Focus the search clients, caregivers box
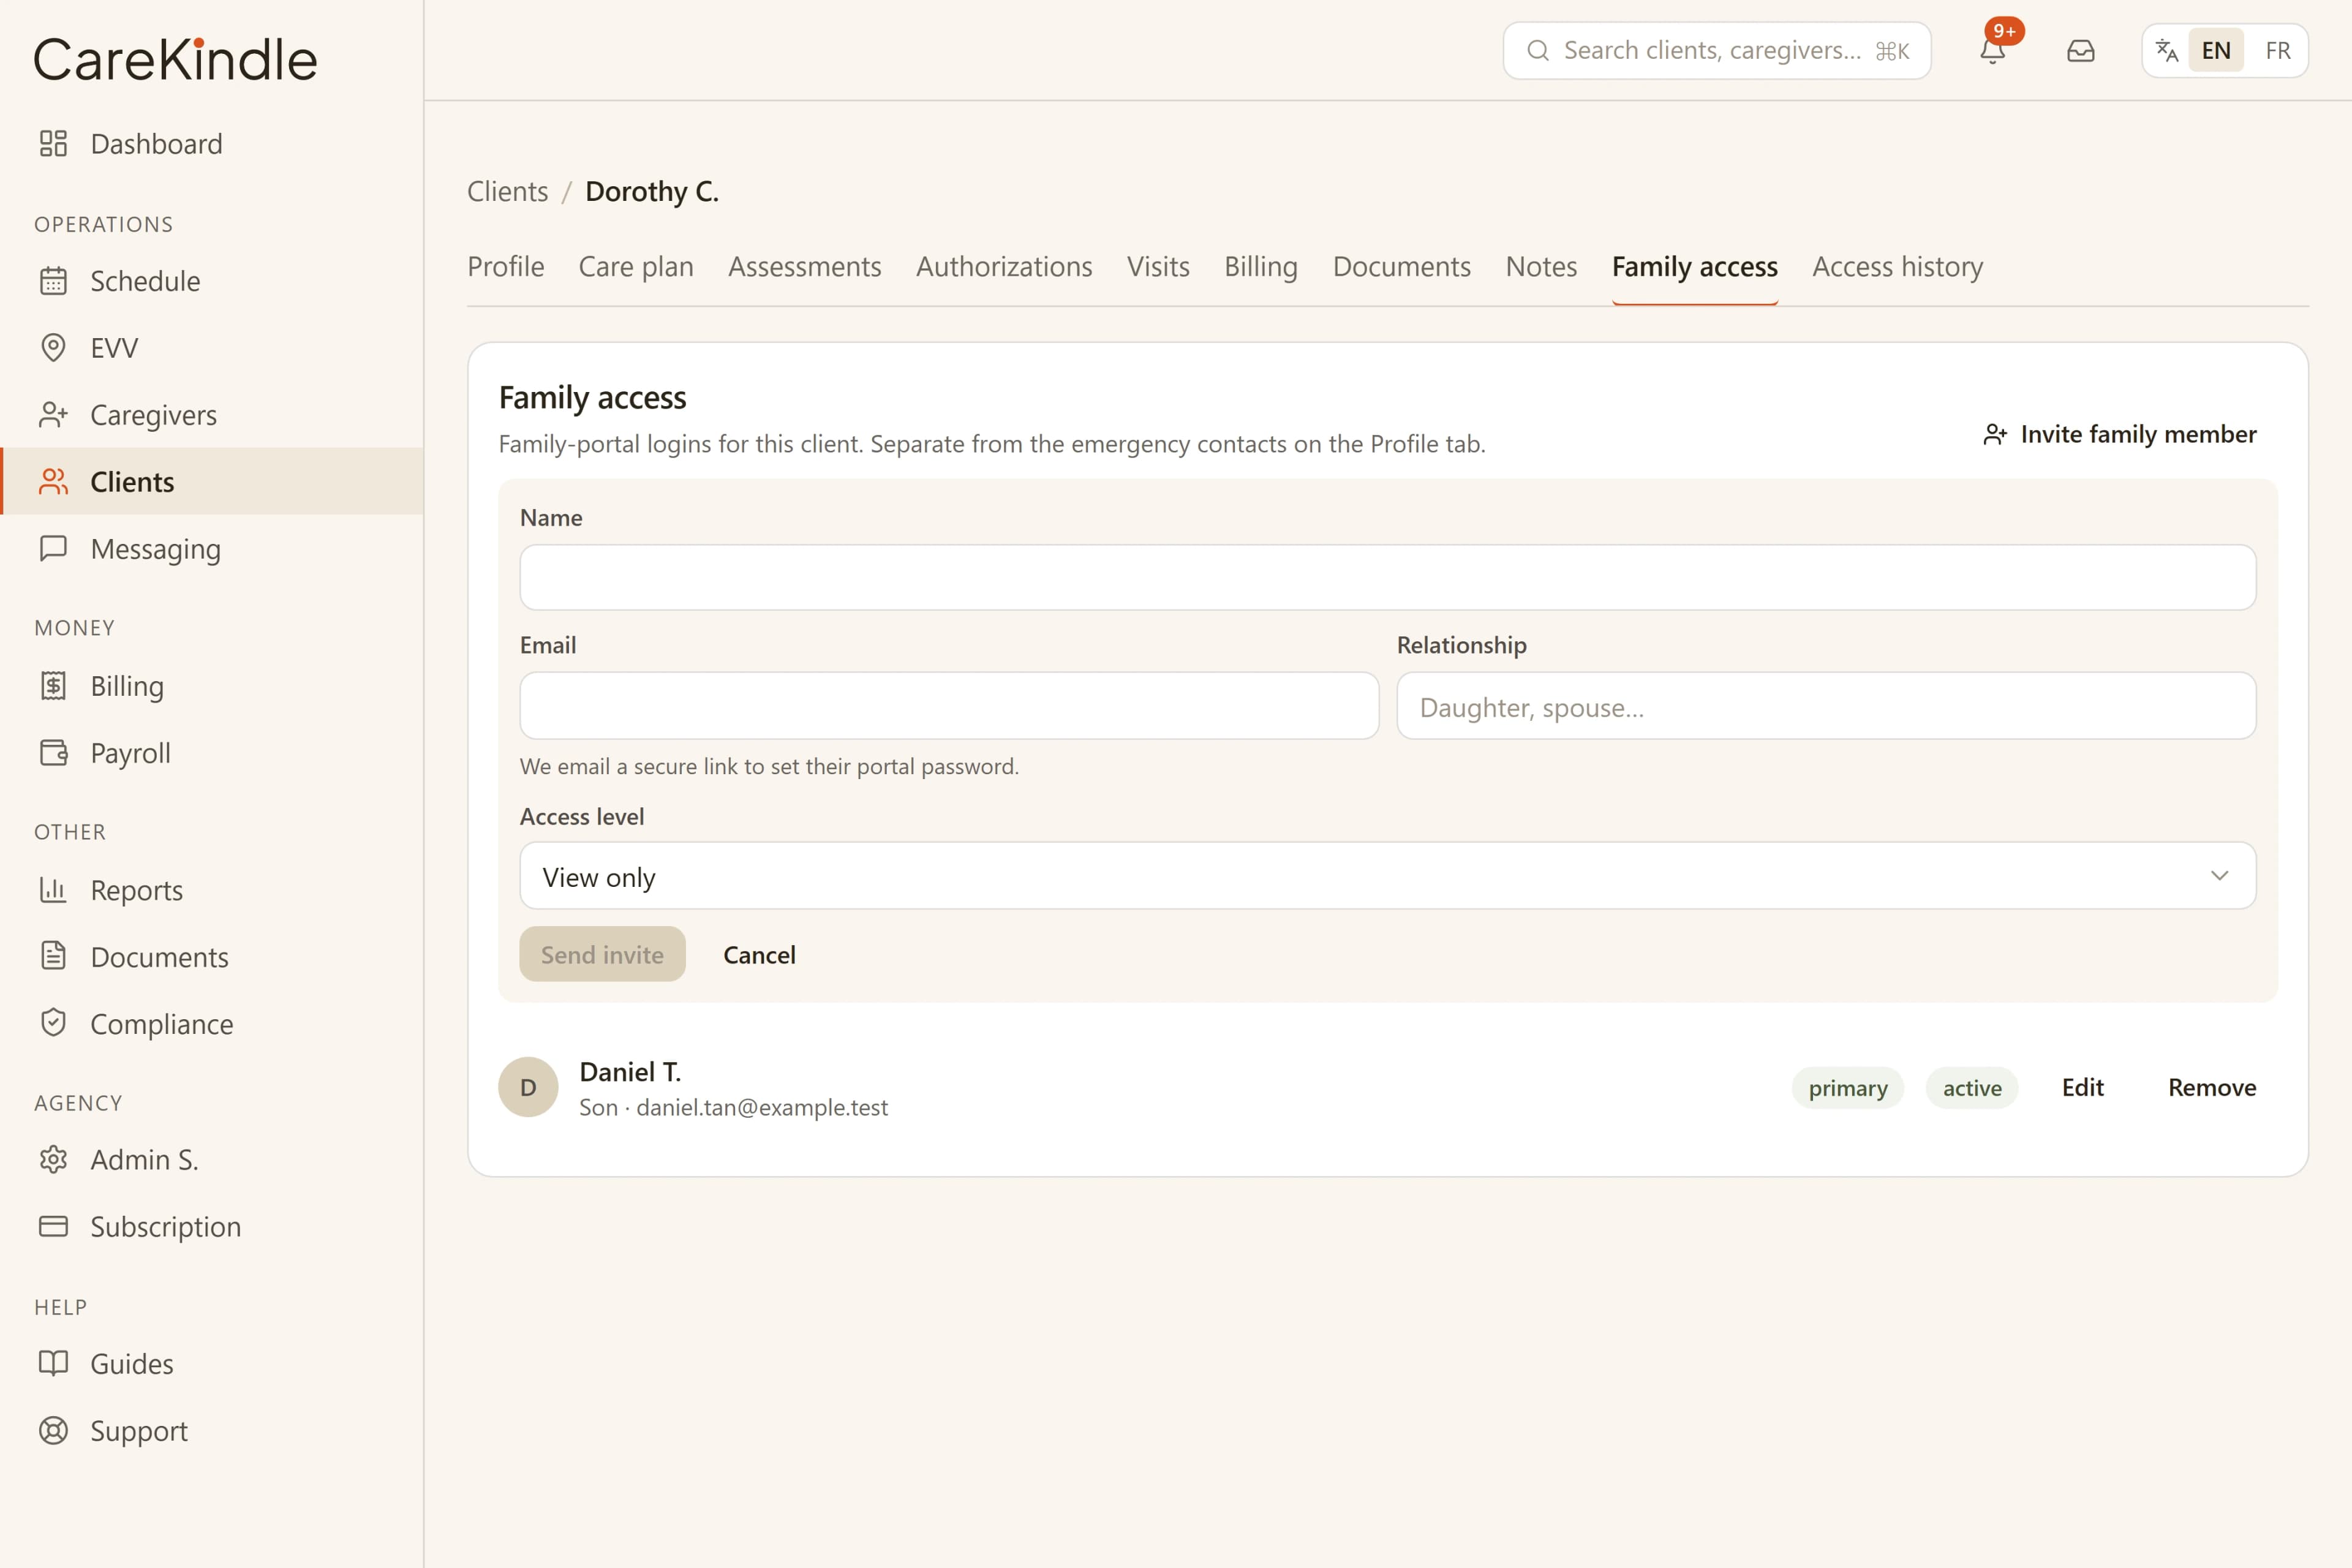 (x=1717, y=50)
